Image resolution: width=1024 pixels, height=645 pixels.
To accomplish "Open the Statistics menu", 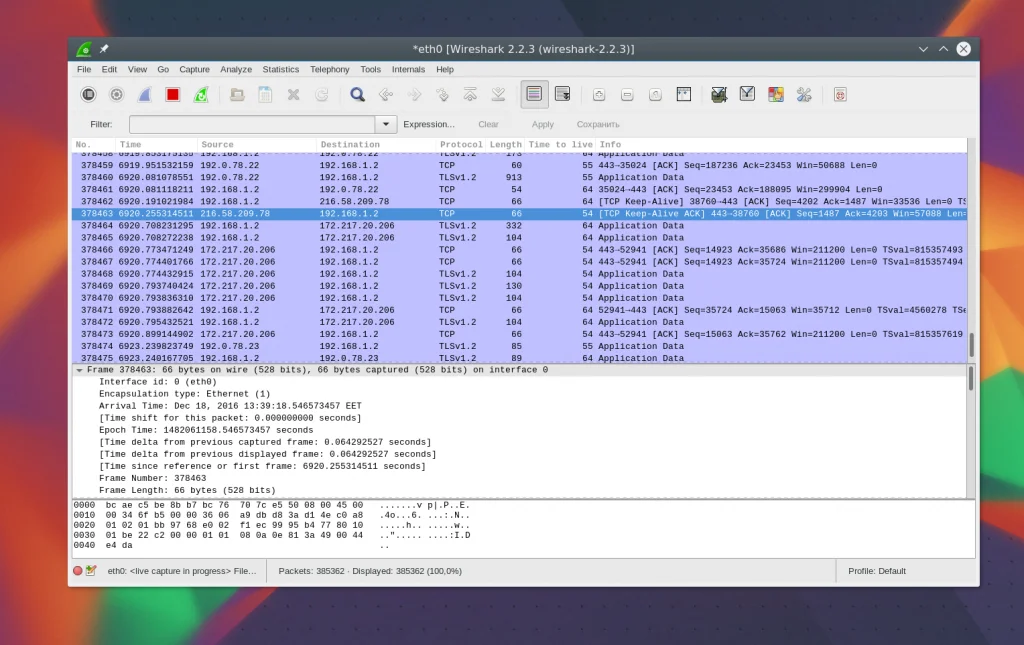I will click(x=280, y=70).
